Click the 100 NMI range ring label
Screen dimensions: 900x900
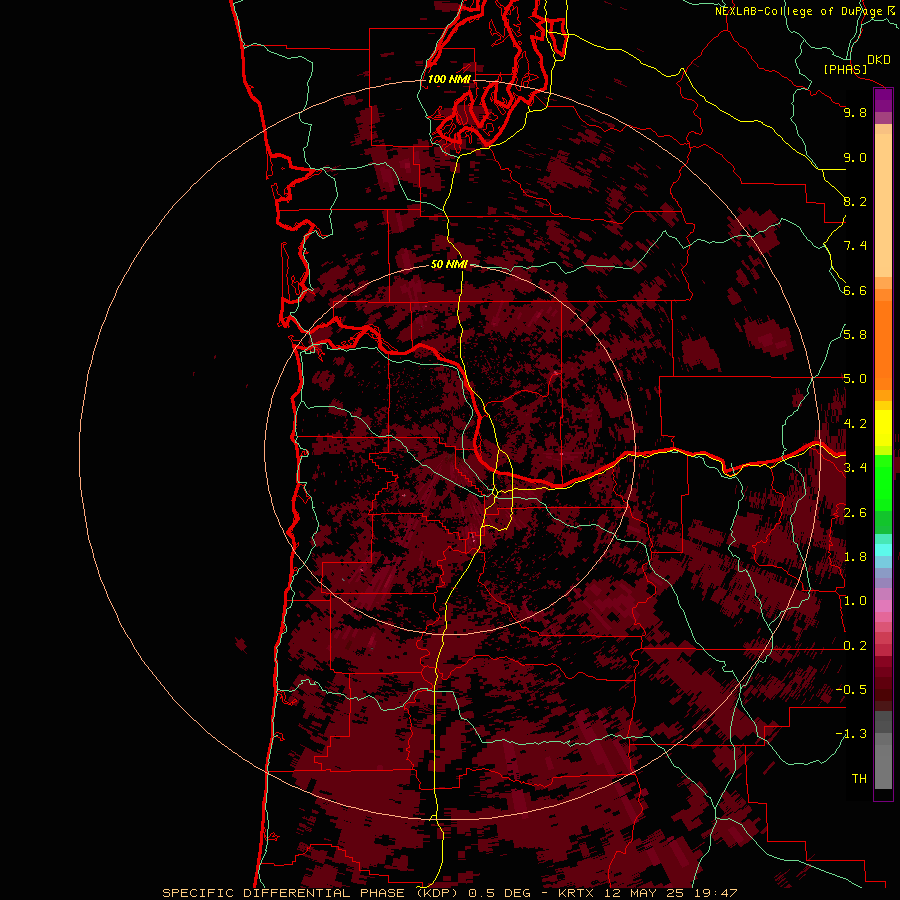[449, 79]
